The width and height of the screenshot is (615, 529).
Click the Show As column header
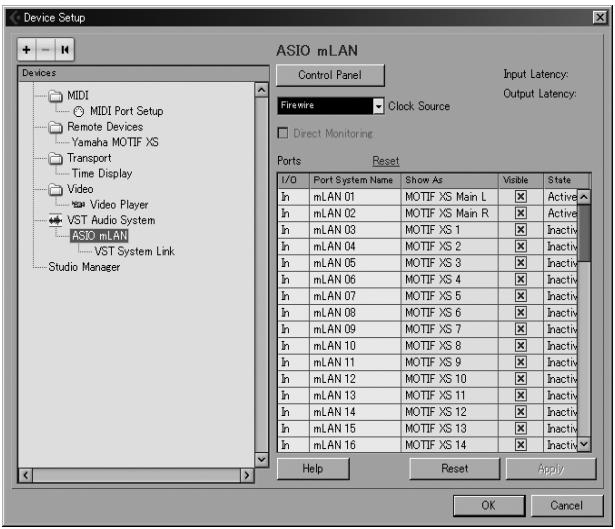pos(449,180)
